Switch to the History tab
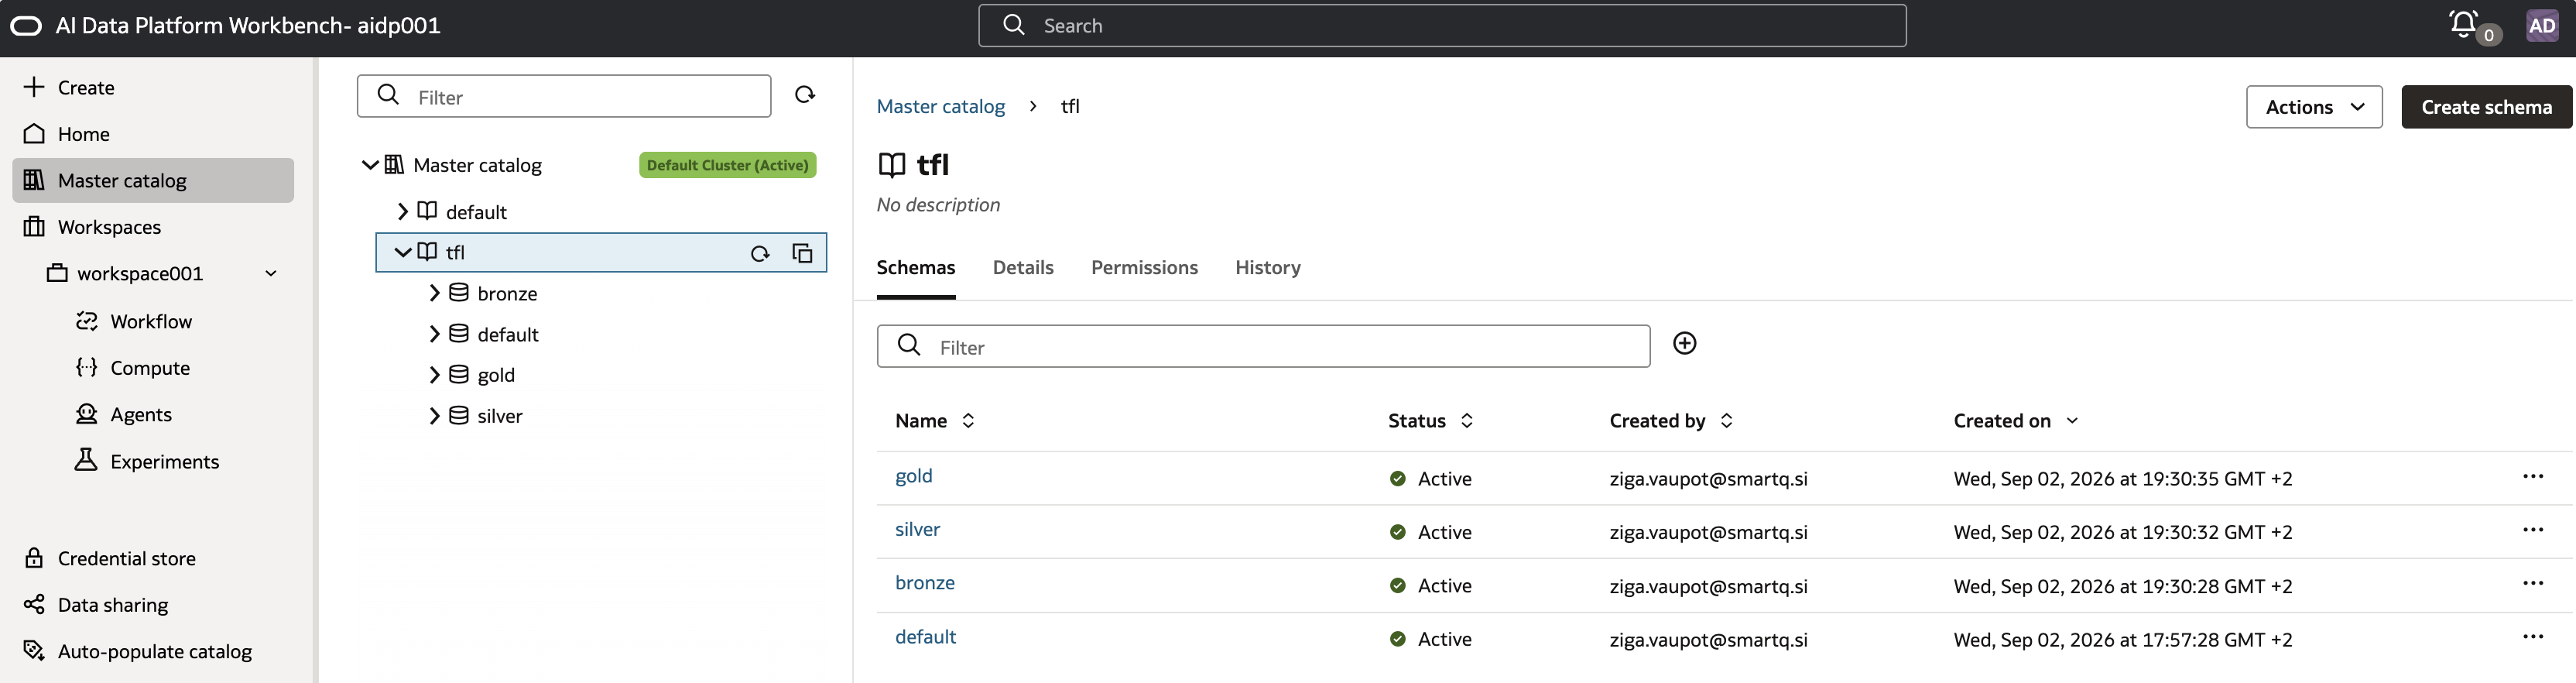Screen dimensions: 2576x683 tap(1267, 267)
